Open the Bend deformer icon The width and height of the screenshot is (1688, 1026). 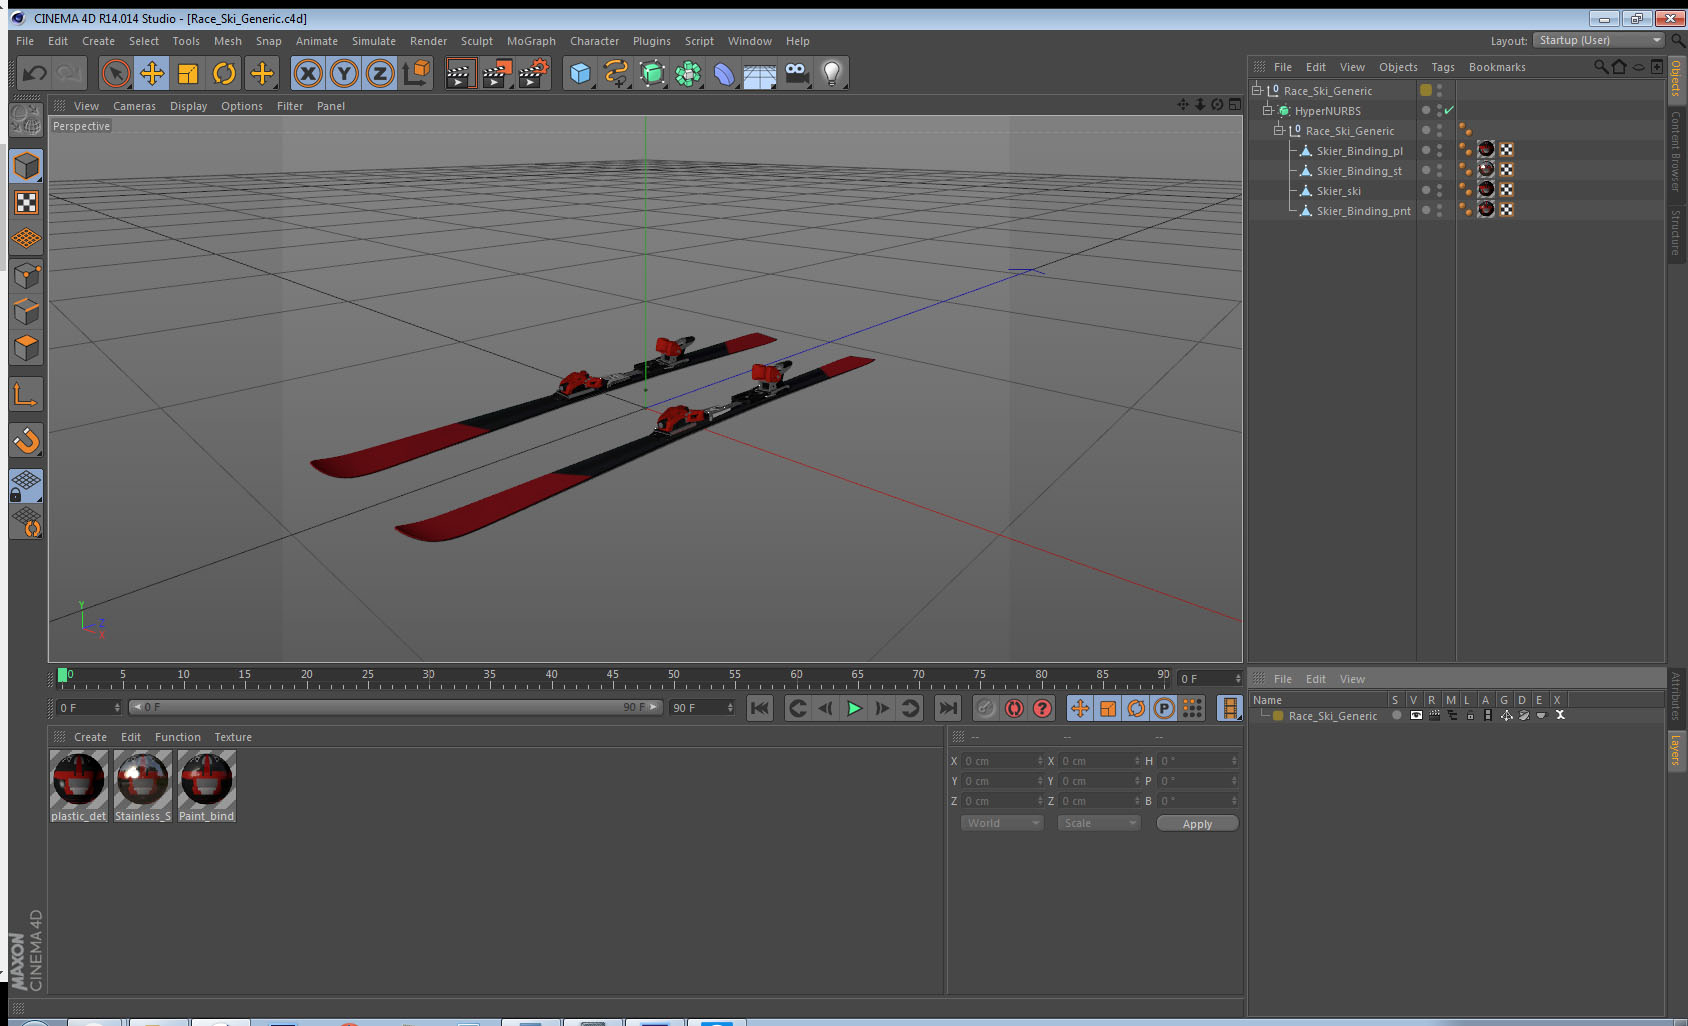tap(724, 73)
